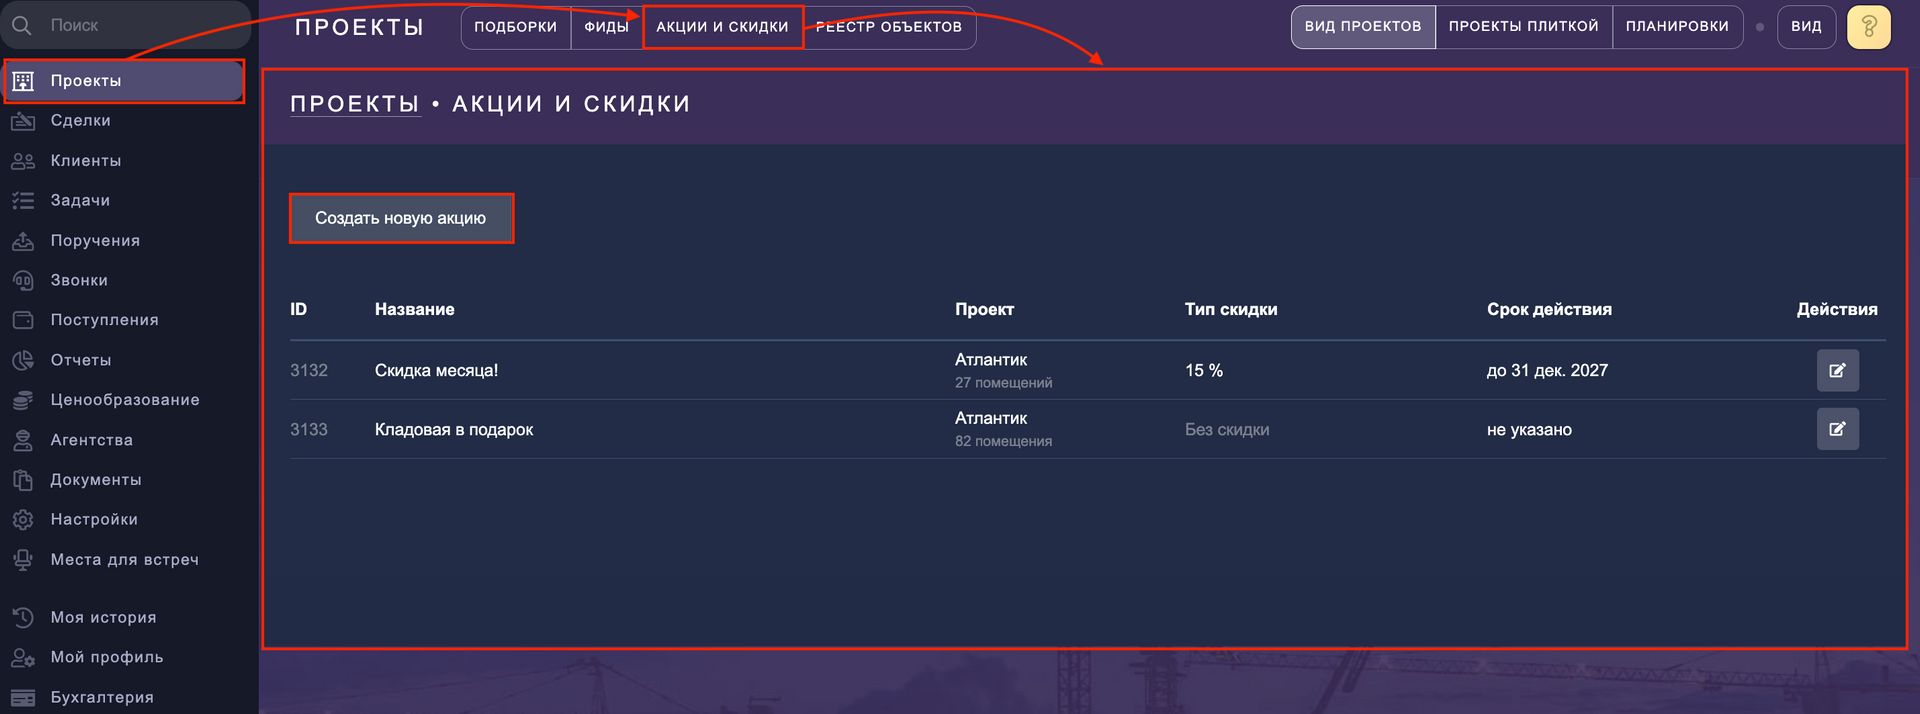Open Настройки in sidebar
Viewport: 1920px width, 714px height.
pos(94,520)
